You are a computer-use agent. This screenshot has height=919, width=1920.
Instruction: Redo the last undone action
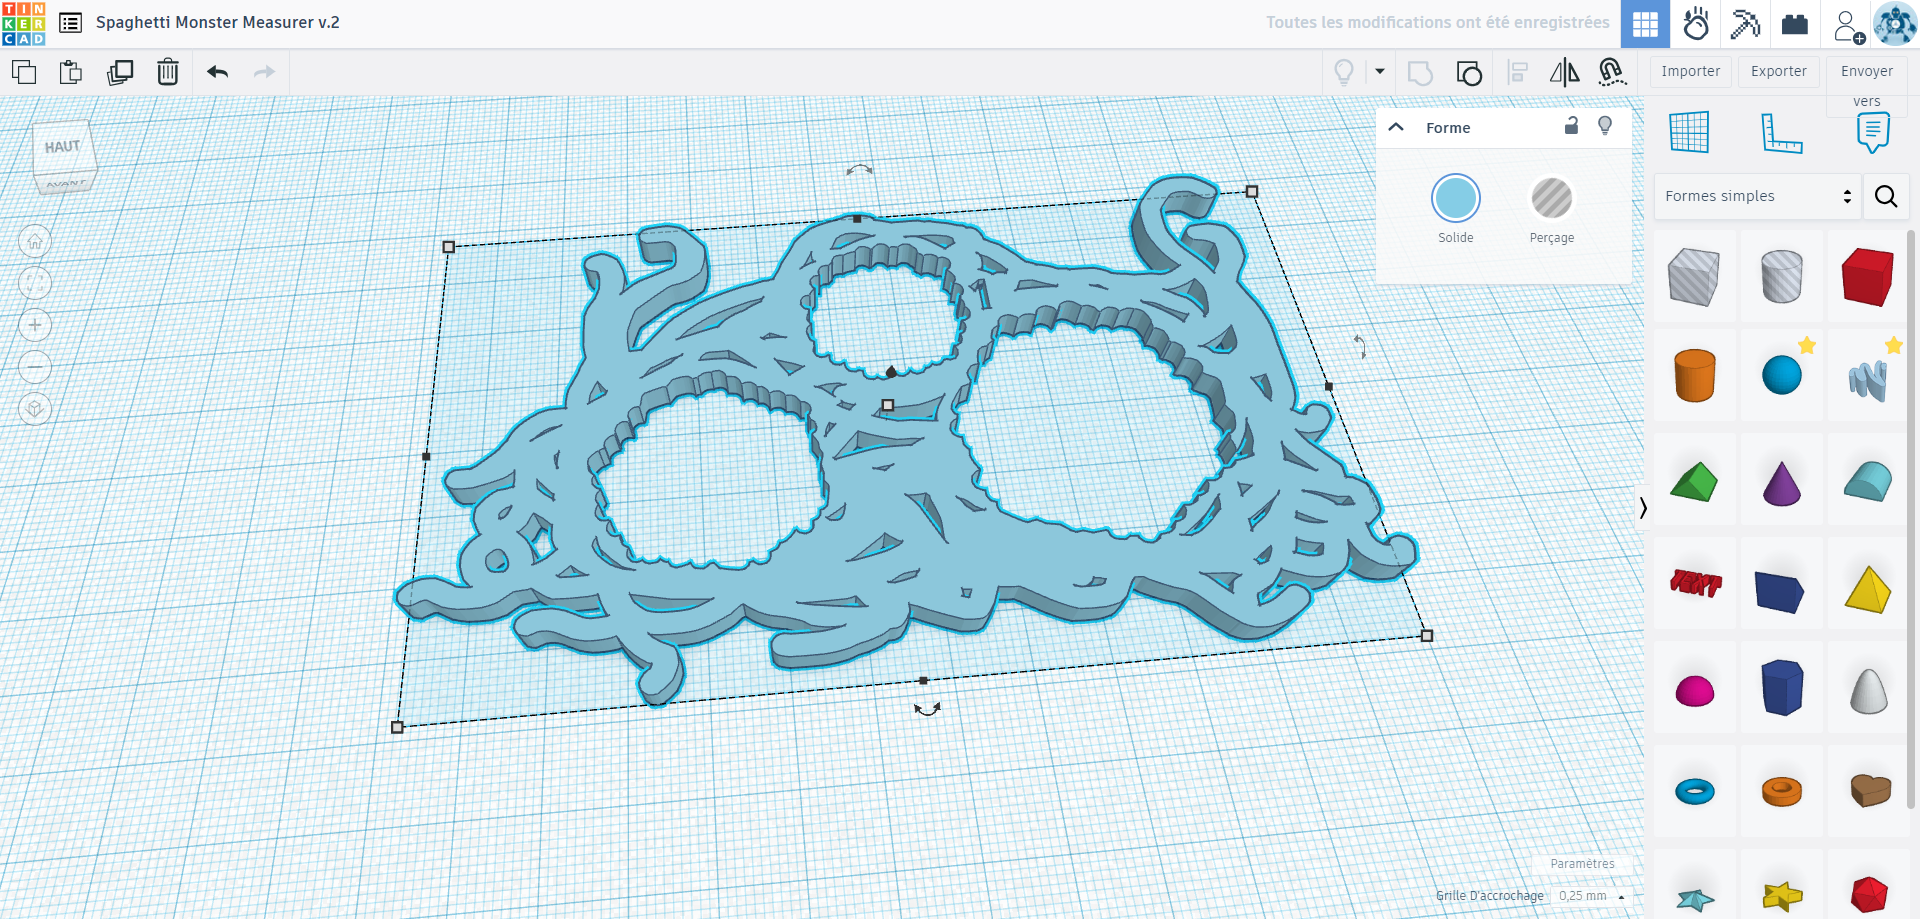[264, 72]
